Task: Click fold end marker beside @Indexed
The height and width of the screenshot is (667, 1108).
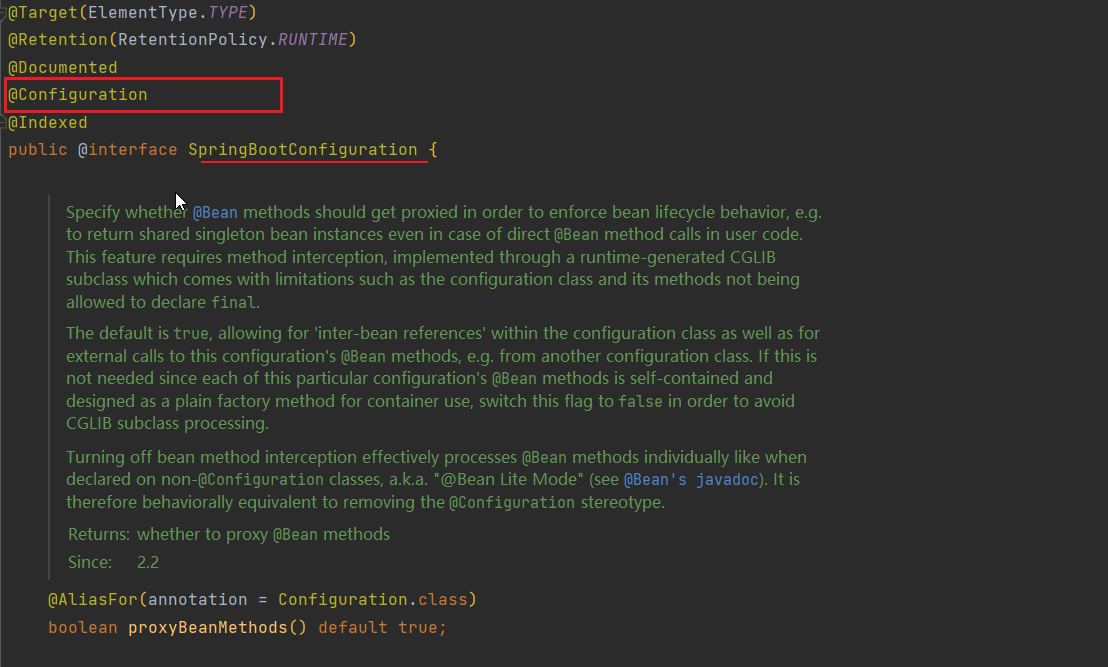Action: coord(3,123)
